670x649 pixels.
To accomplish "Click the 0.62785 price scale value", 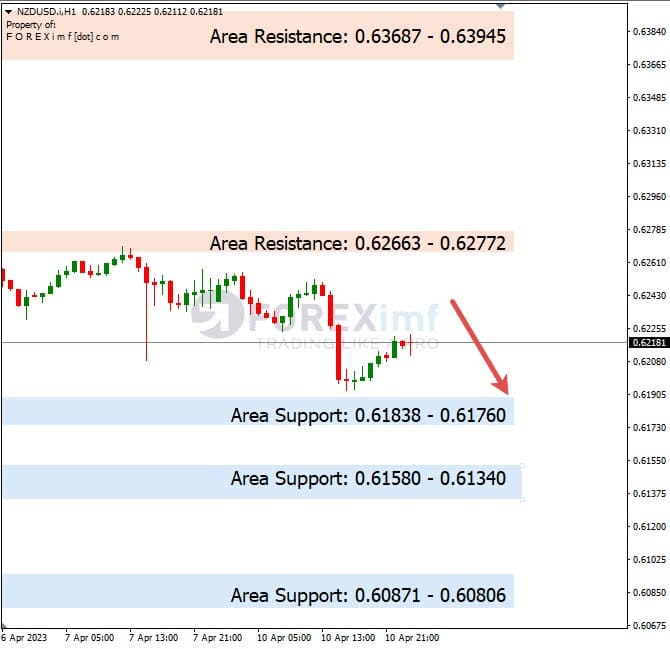I will pyautogui.click(x=649, y=229).
